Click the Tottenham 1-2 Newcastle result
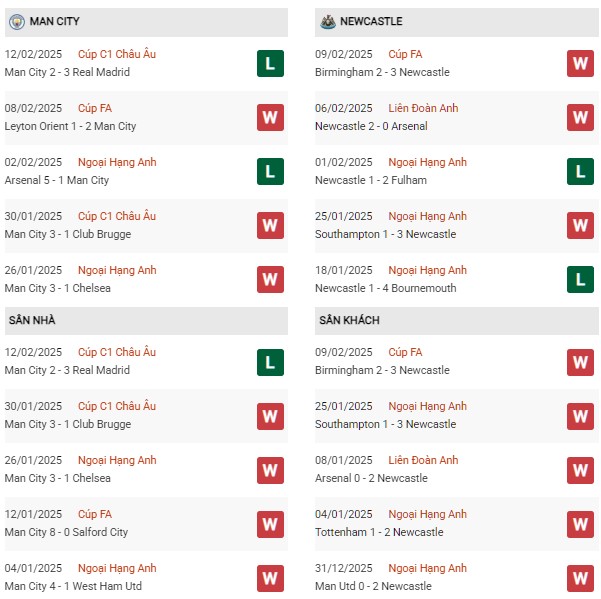The image size is (601, 599). pos(379,532)
